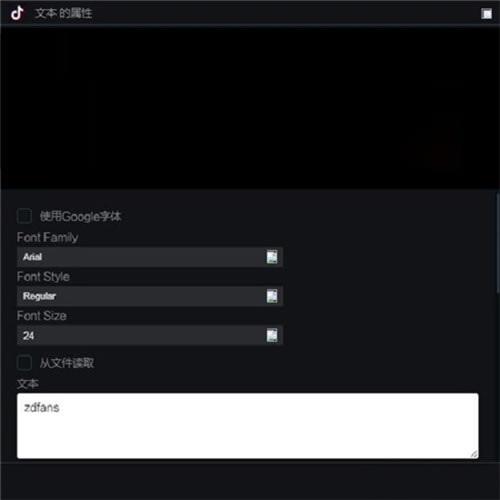Viewport: 500px width, 500px height.
Task: Click the icon inside the Font Style field
Action: pyautogui.click(x=272, y=296)
